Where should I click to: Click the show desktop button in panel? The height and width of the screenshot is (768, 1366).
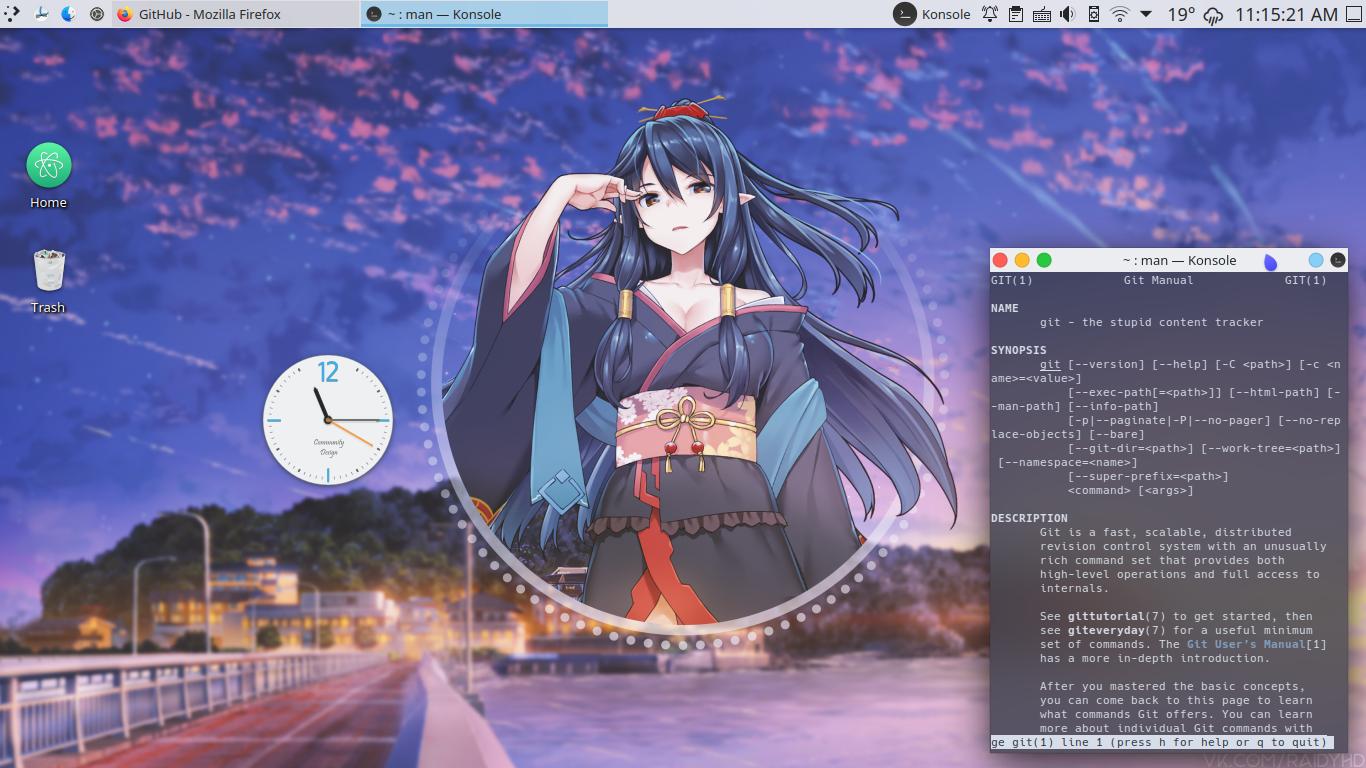tap(1353, 14)
